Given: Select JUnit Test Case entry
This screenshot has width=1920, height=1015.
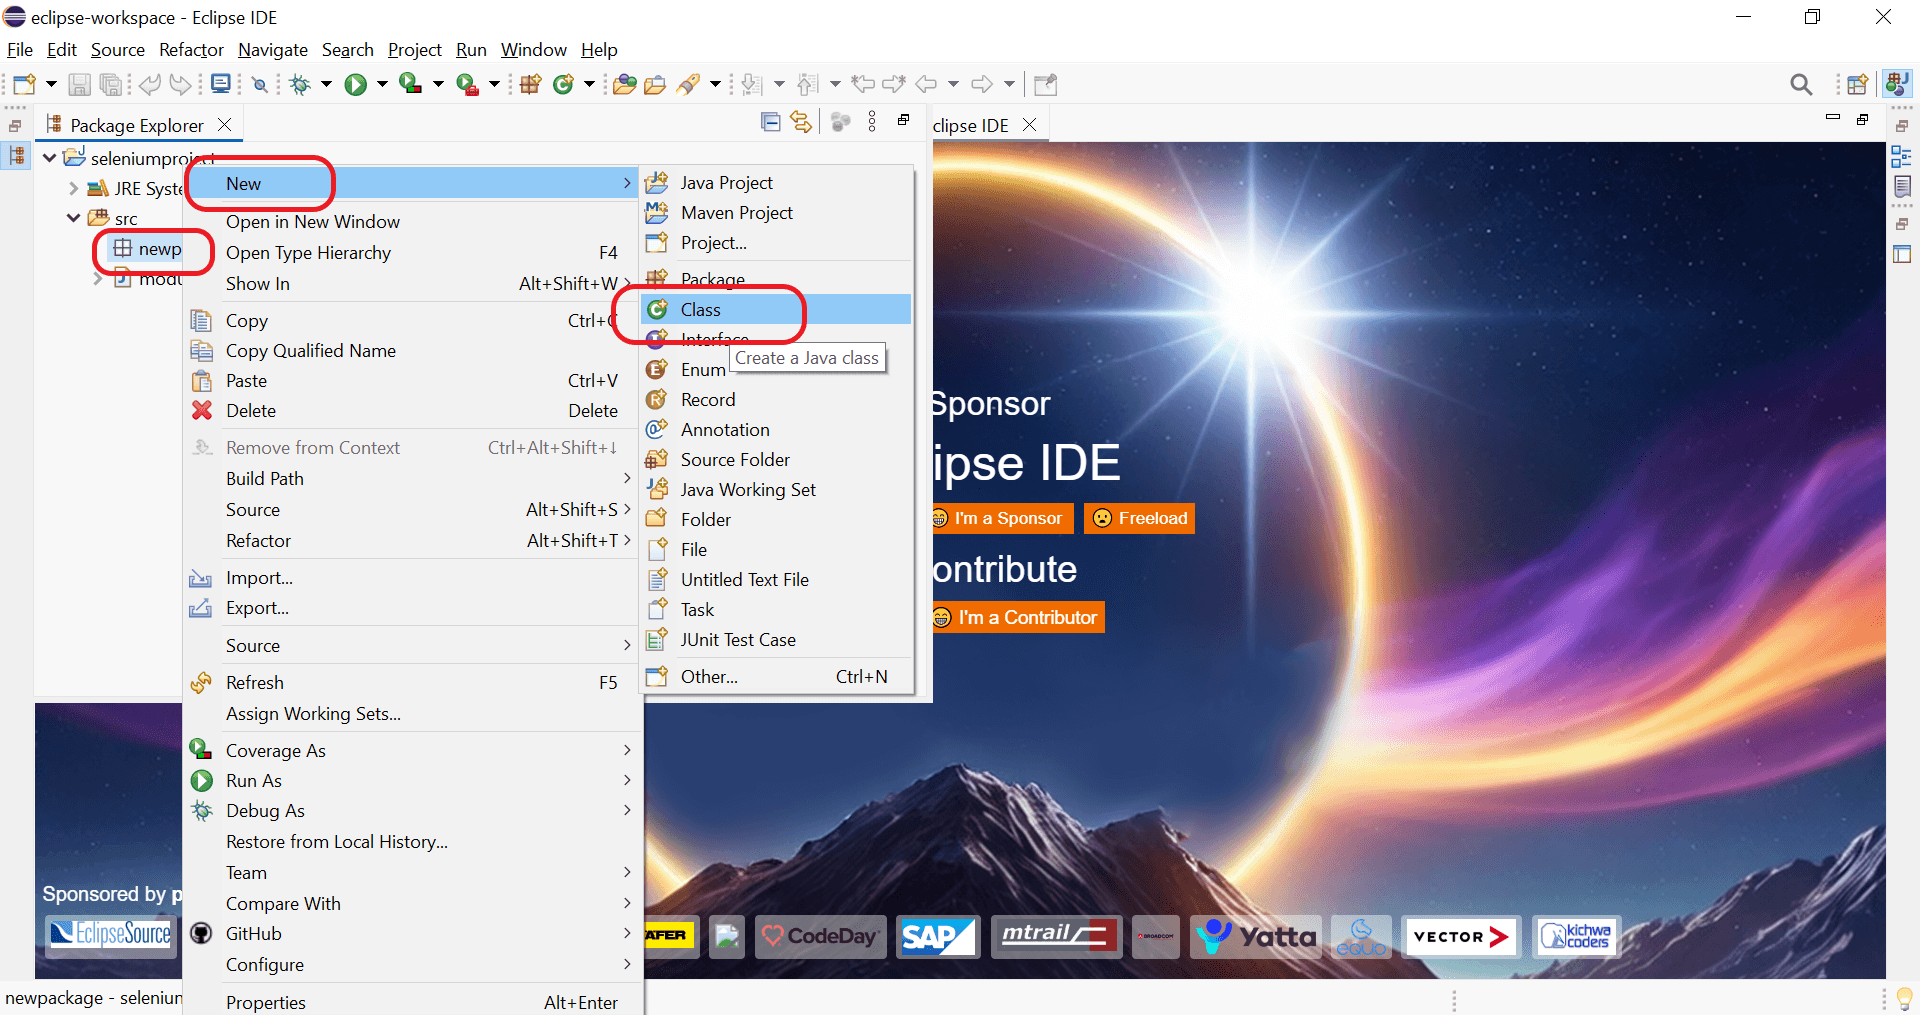Looking at the screenshot, I should 777,640.
